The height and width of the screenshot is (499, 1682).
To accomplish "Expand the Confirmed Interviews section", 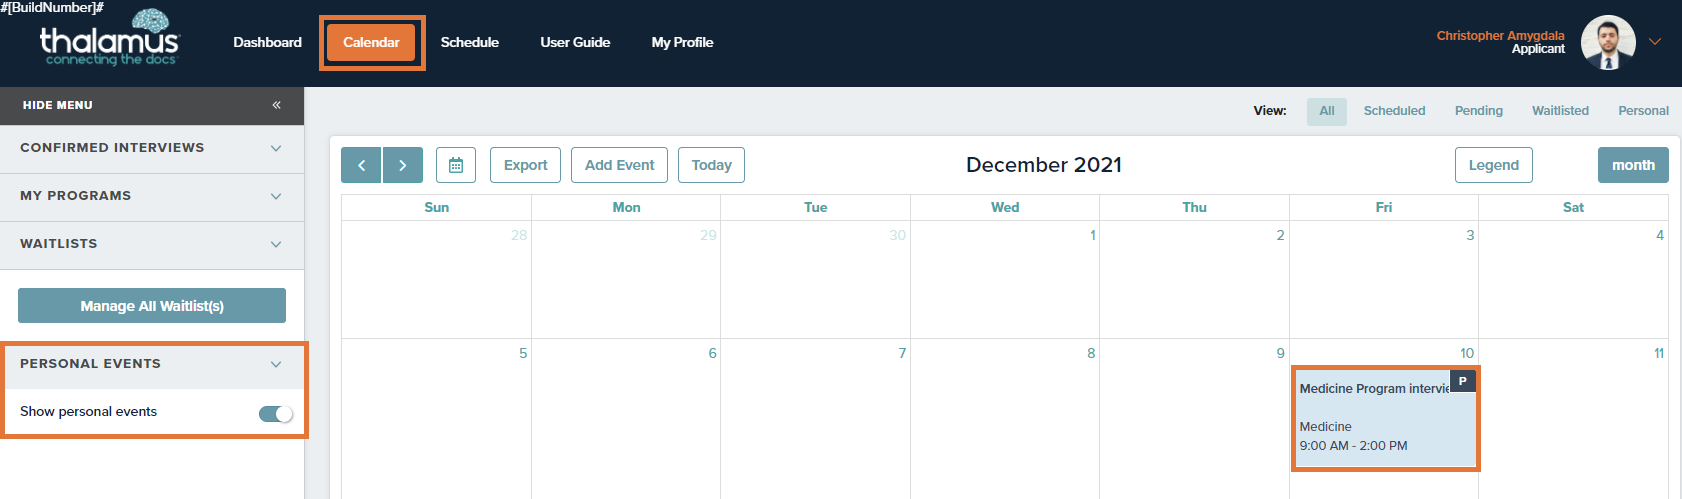I will click(152, 148).
